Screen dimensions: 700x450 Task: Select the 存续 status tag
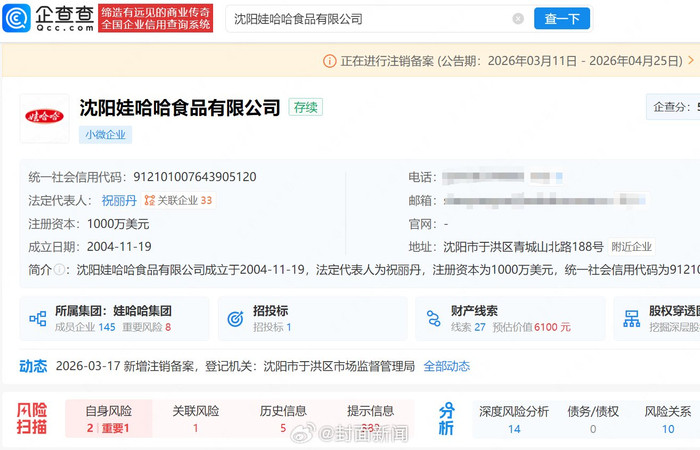tap(305, 107)
